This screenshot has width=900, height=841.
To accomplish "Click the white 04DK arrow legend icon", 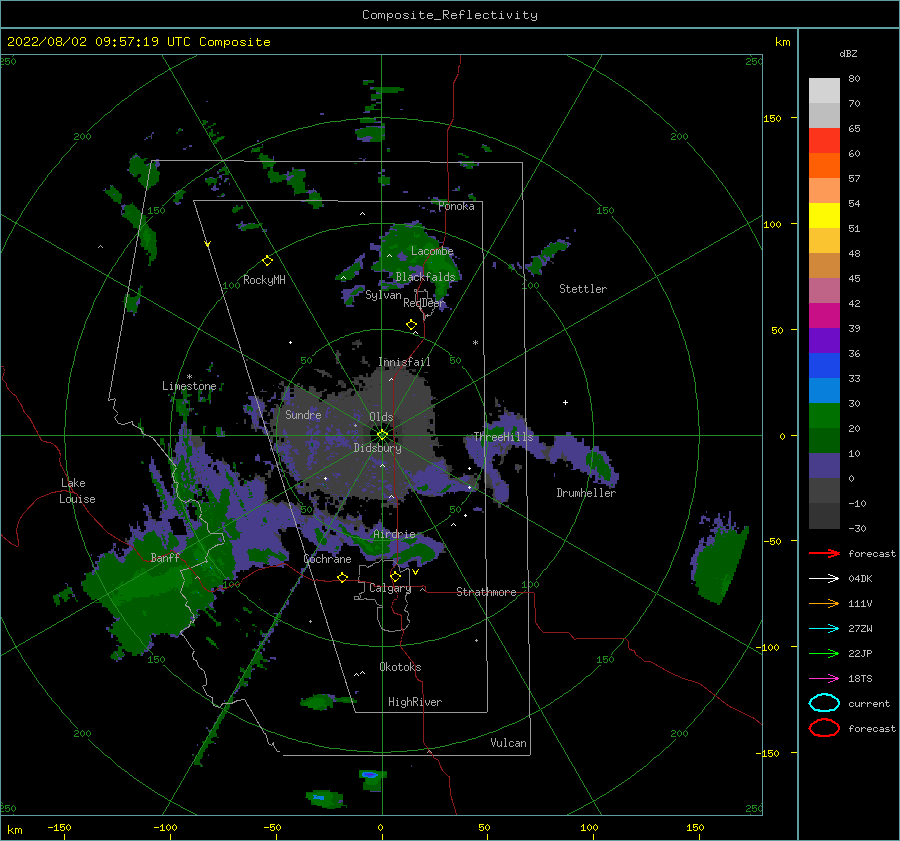I will [824, 579].
